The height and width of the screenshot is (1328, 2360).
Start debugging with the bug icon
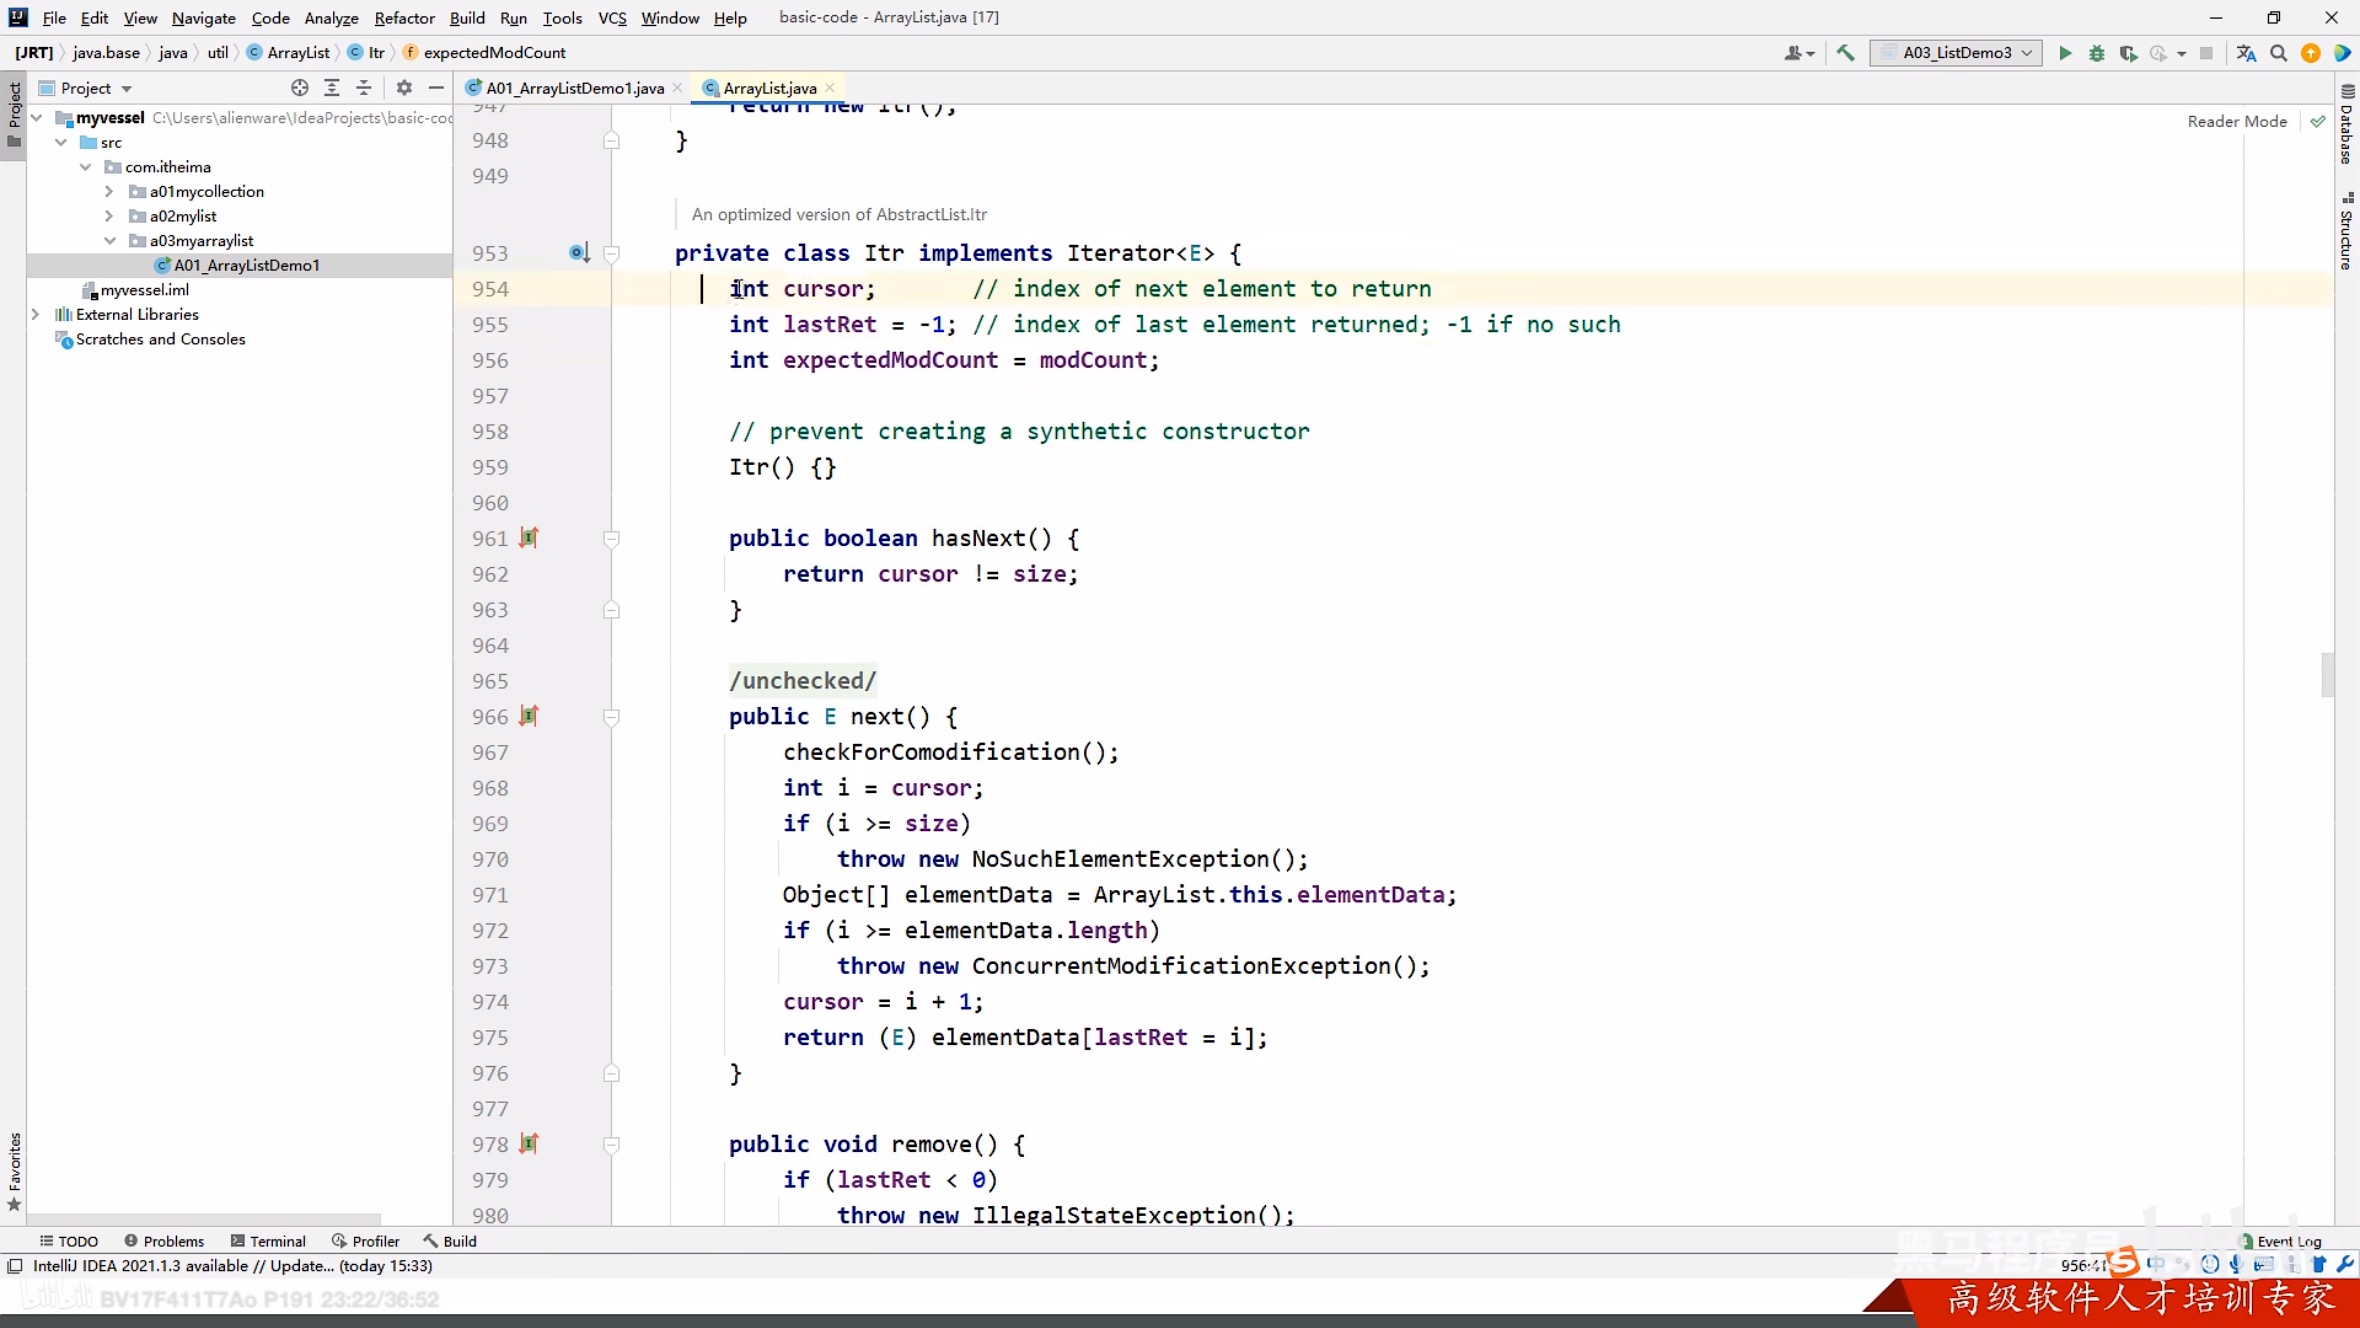pos(2096,53)
